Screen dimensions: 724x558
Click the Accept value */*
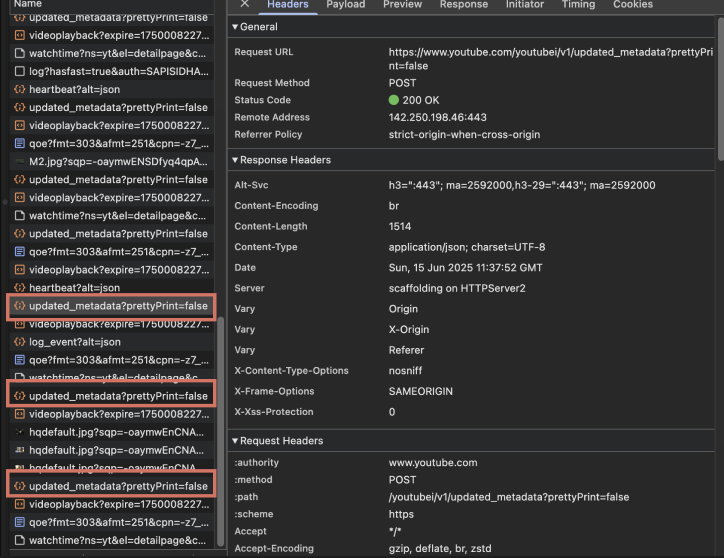395,531
